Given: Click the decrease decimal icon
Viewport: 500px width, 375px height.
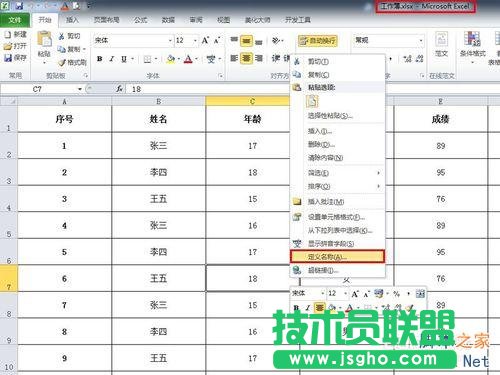Looking at the screenshot, I should [419, 59].
